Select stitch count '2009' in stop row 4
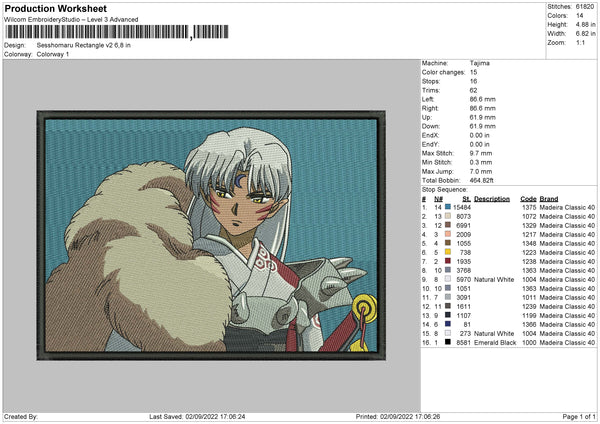The width and height of the screenshot is (600, 424). coord(464,234)
